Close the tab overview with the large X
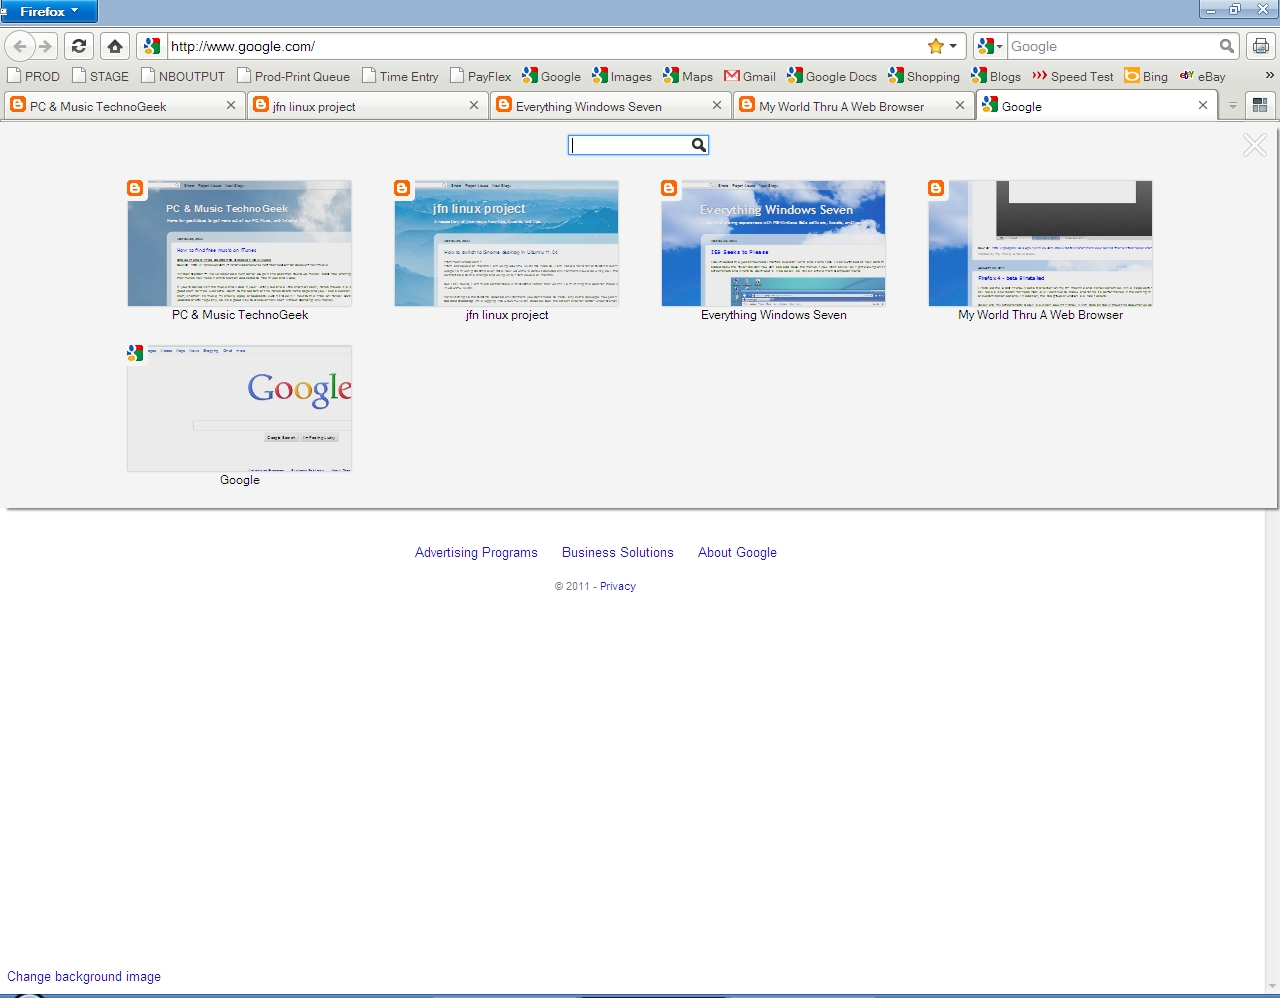This screenshot has width=1280, height=998. click(x=1255, y=145)
